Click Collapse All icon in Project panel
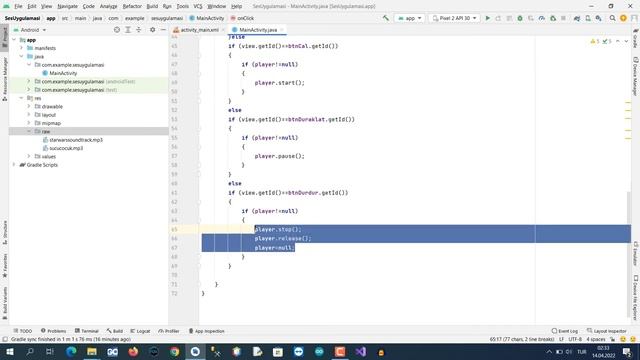The width and height of the screenshot is (640, 360). pos(139,30)
